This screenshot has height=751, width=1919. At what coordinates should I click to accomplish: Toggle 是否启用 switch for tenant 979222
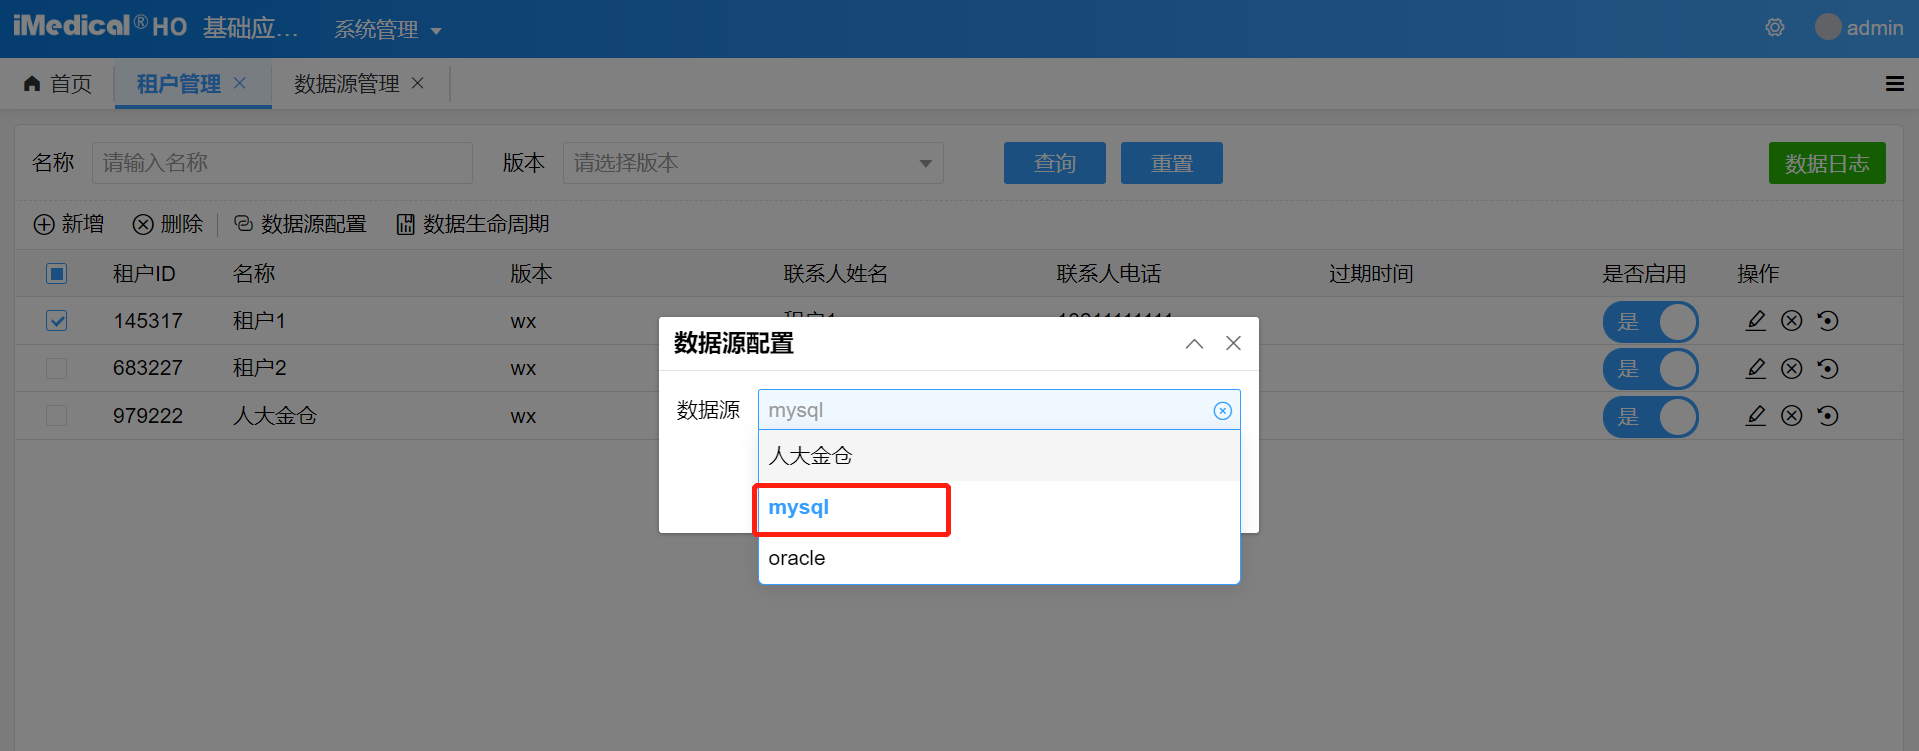tap(1650, 417)
